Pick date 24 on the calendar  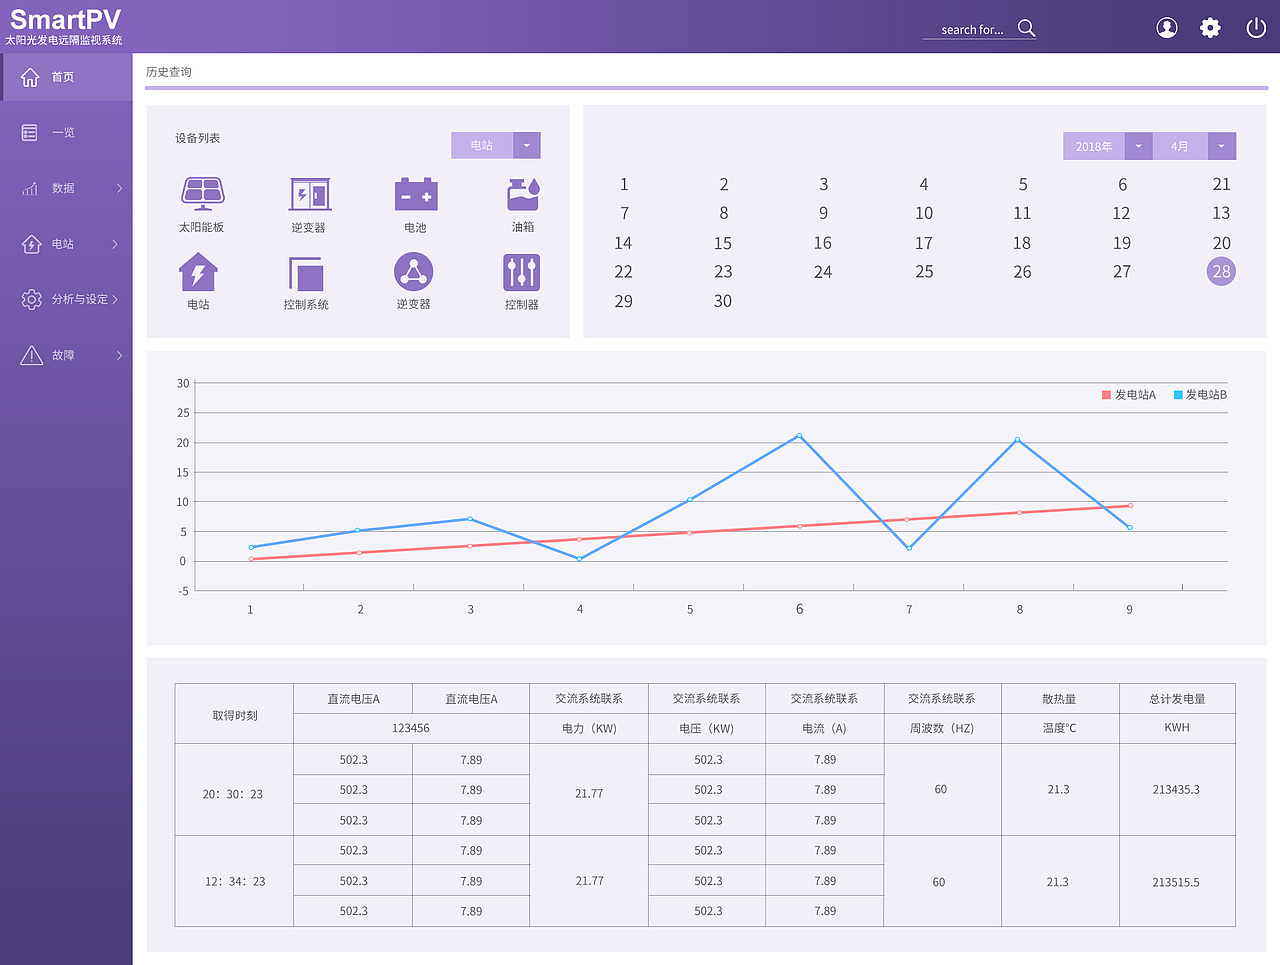coord(823,272)
